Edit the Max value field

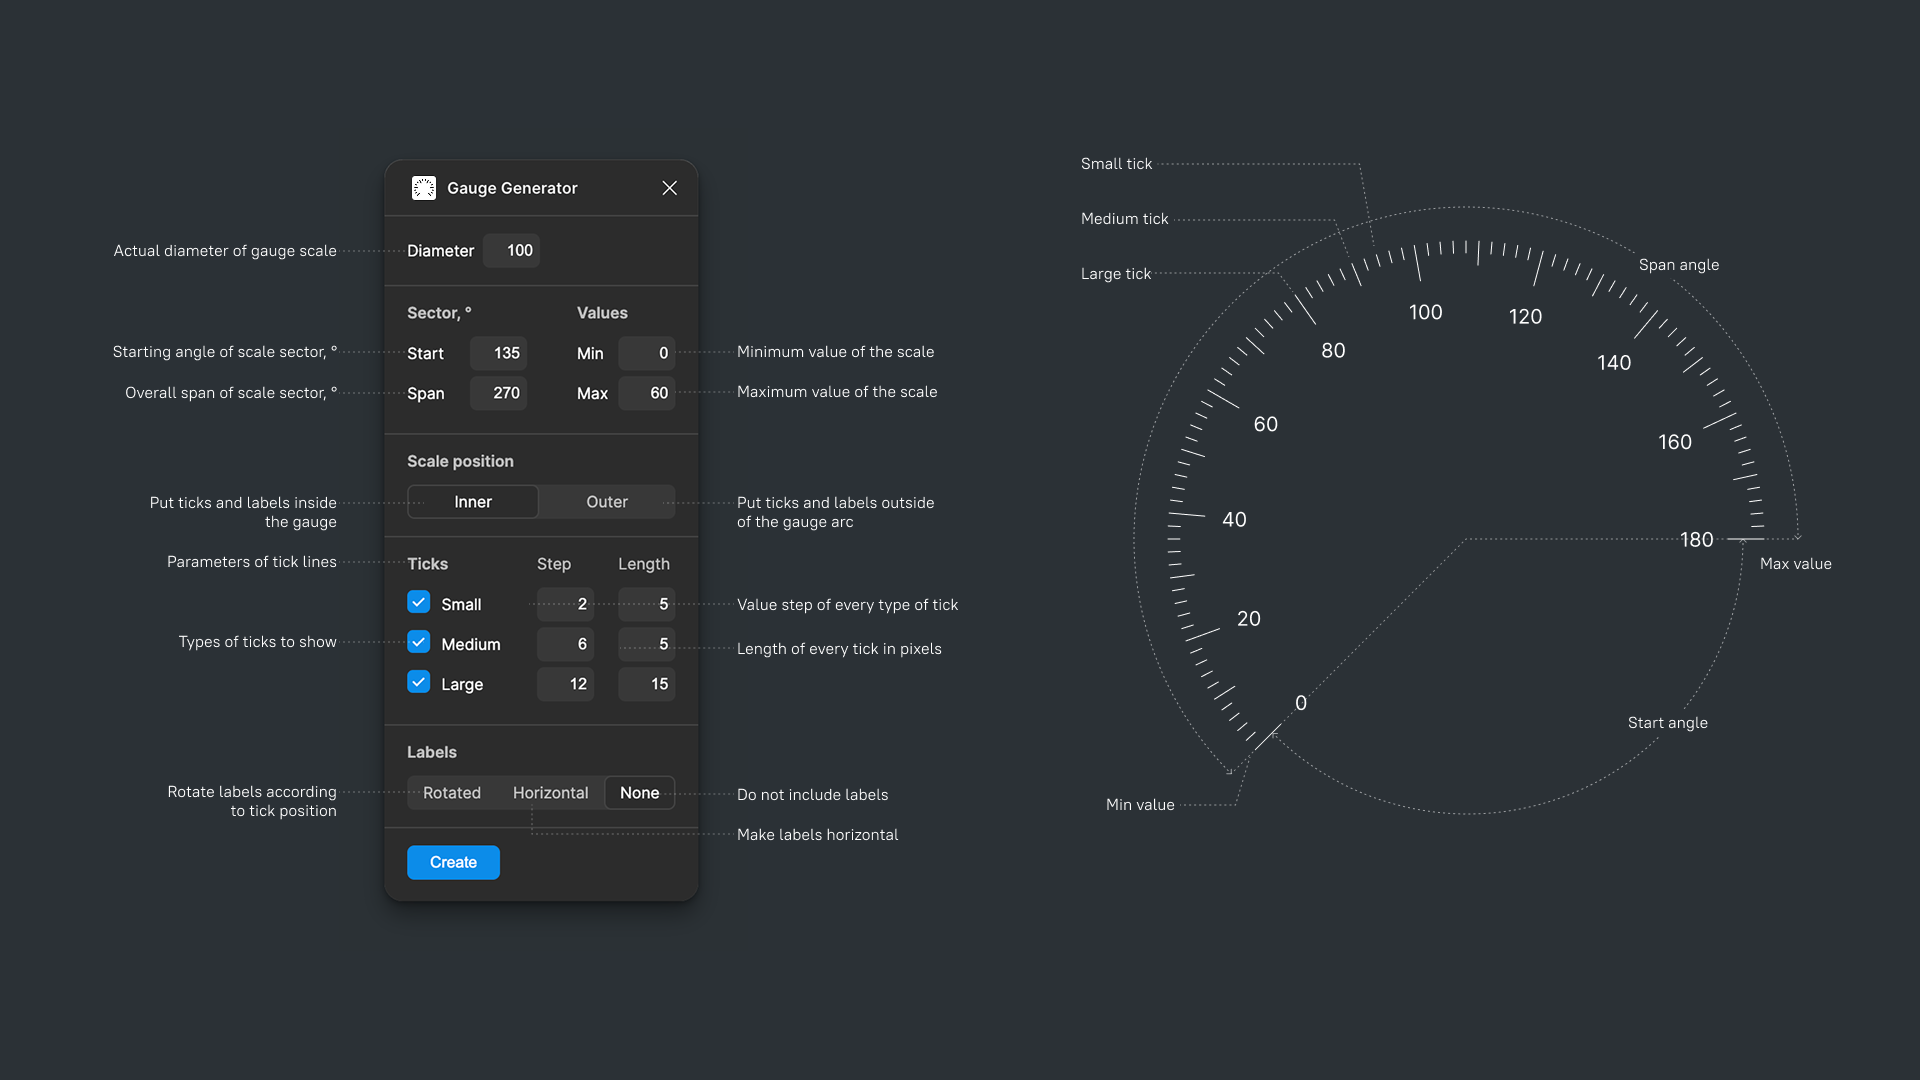tap(647, 393)
